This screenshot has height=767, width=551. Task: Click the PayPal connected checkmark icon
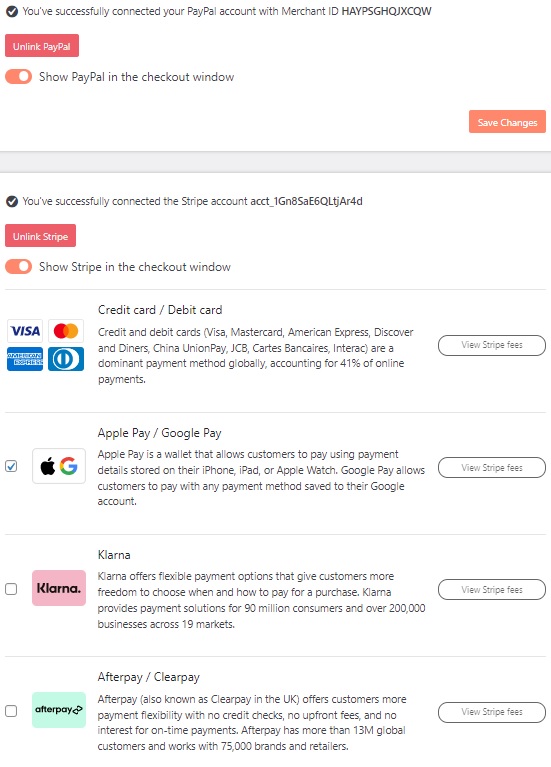(x=12, y=11)
